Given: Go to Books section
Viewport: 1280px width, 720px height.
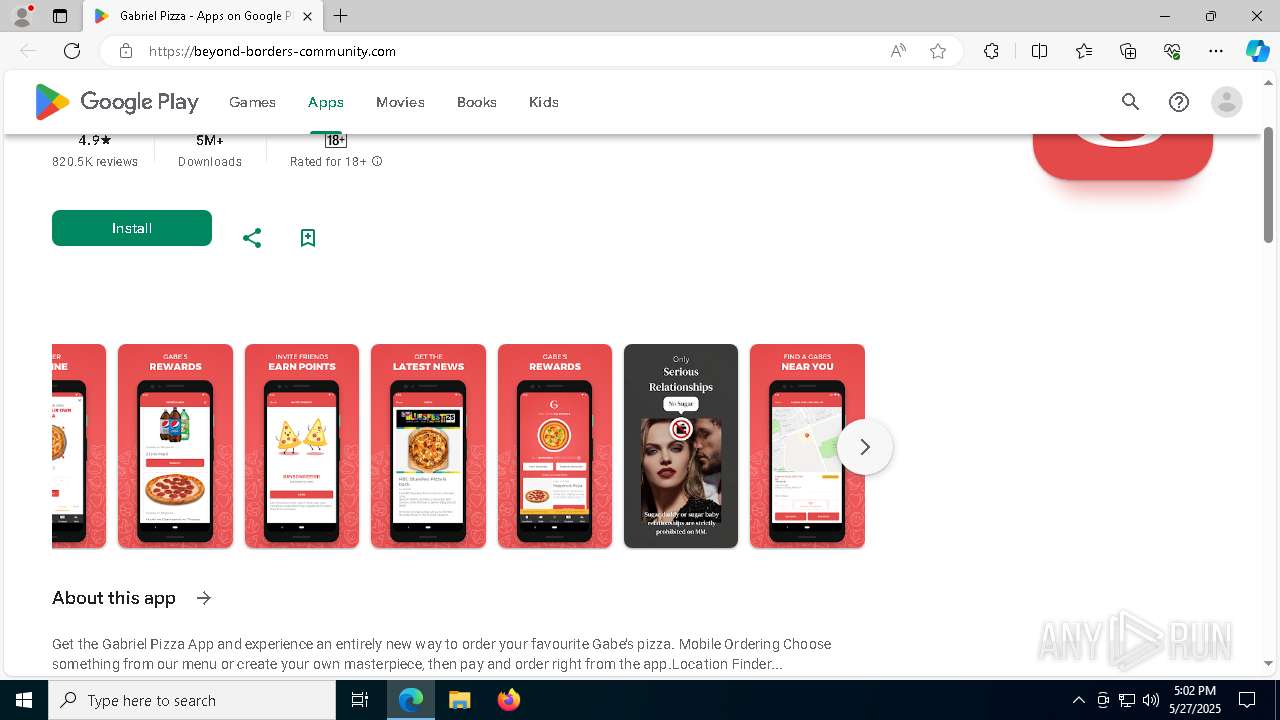Looking at the screenshot, I should click(x=477, y=102).
